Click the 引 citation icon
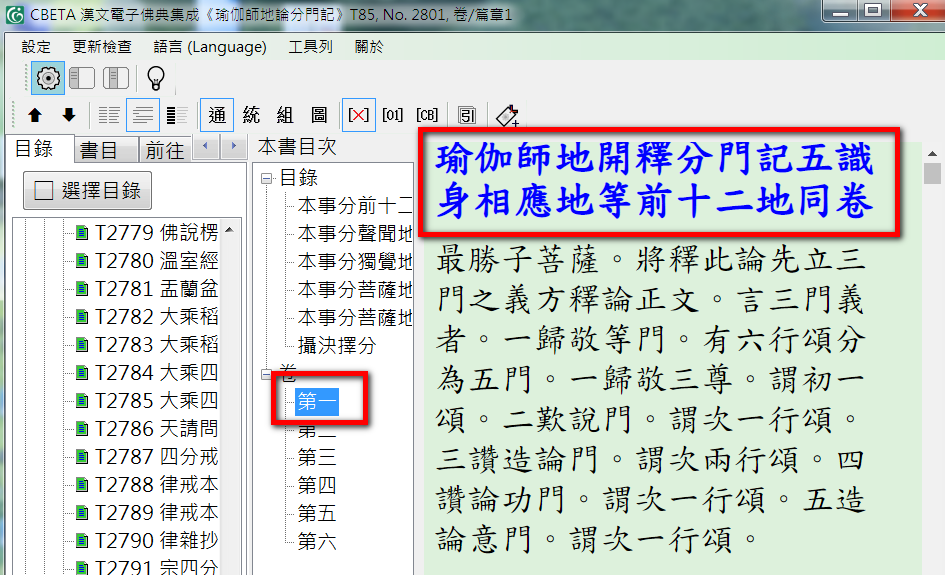 click(467, 115)
